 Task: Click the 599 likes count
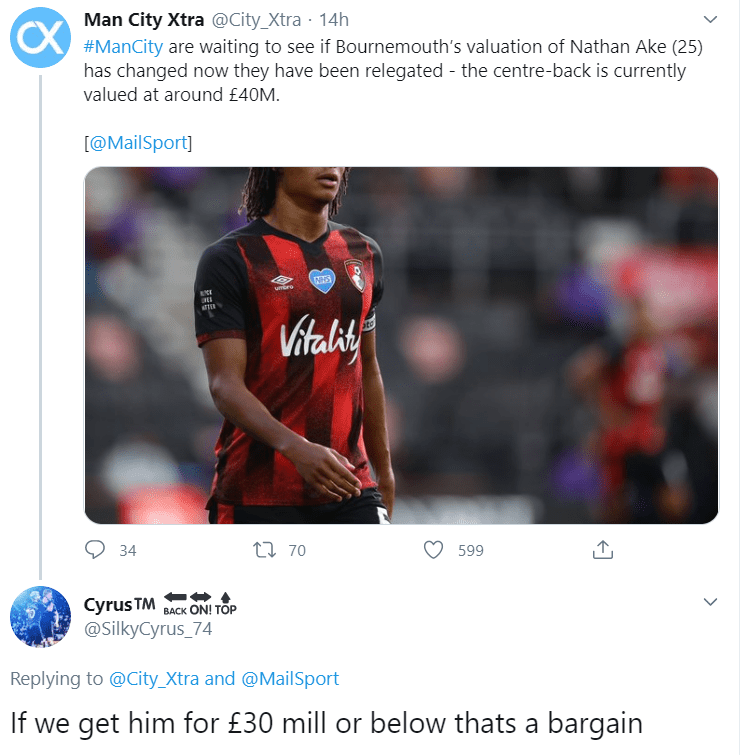coord(471,550)
